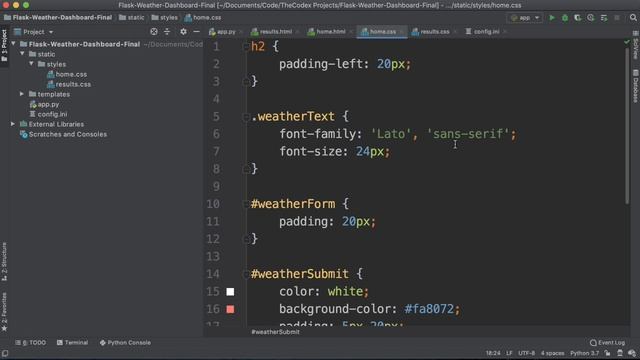The height and width of the screenshot is (360, 640).
Task: Click the editor vertical scrollbar
Action: click(627, 127)
